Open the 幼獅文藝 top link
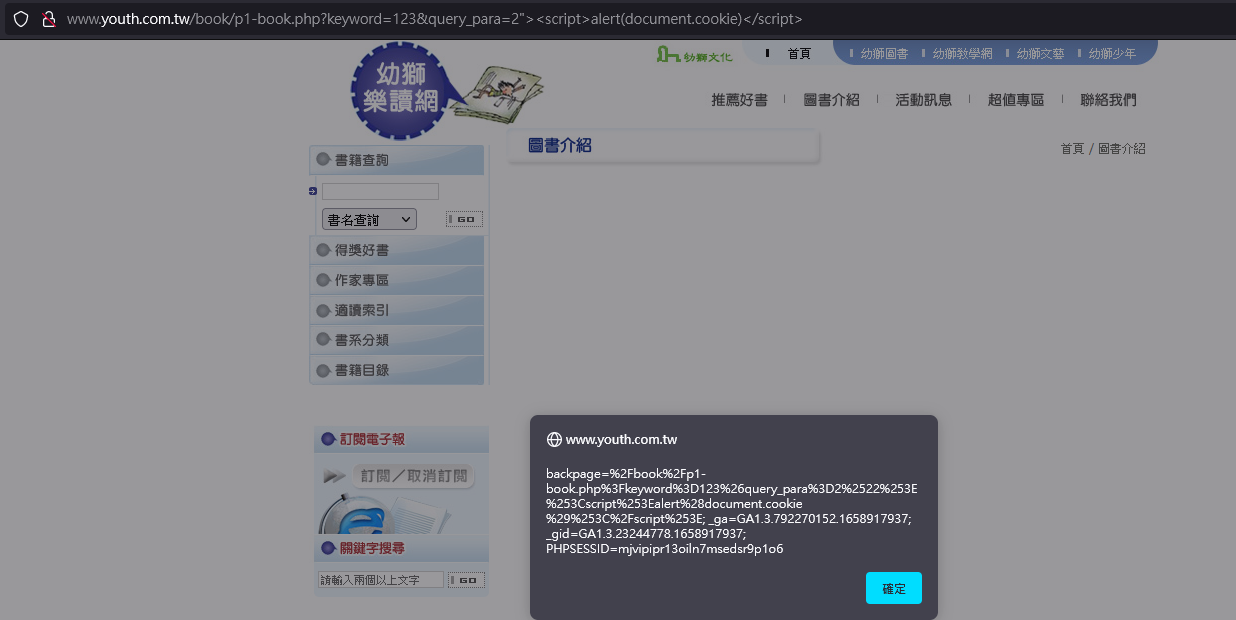 tap(1040, 54)
